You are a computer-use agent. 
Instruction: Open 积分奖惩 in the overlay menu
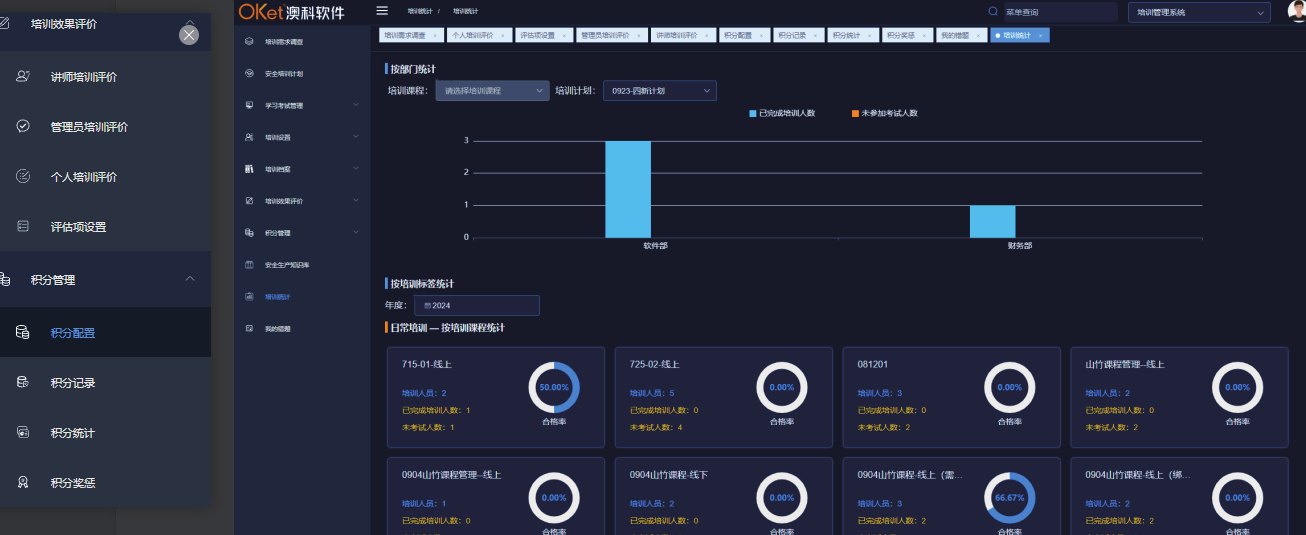click(73, 483)
